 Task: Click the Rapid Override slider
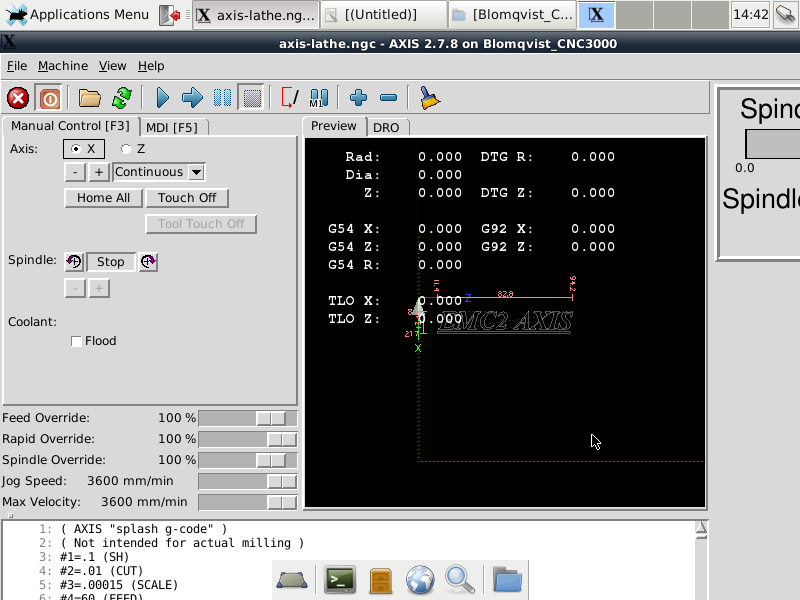coord(248,439)
